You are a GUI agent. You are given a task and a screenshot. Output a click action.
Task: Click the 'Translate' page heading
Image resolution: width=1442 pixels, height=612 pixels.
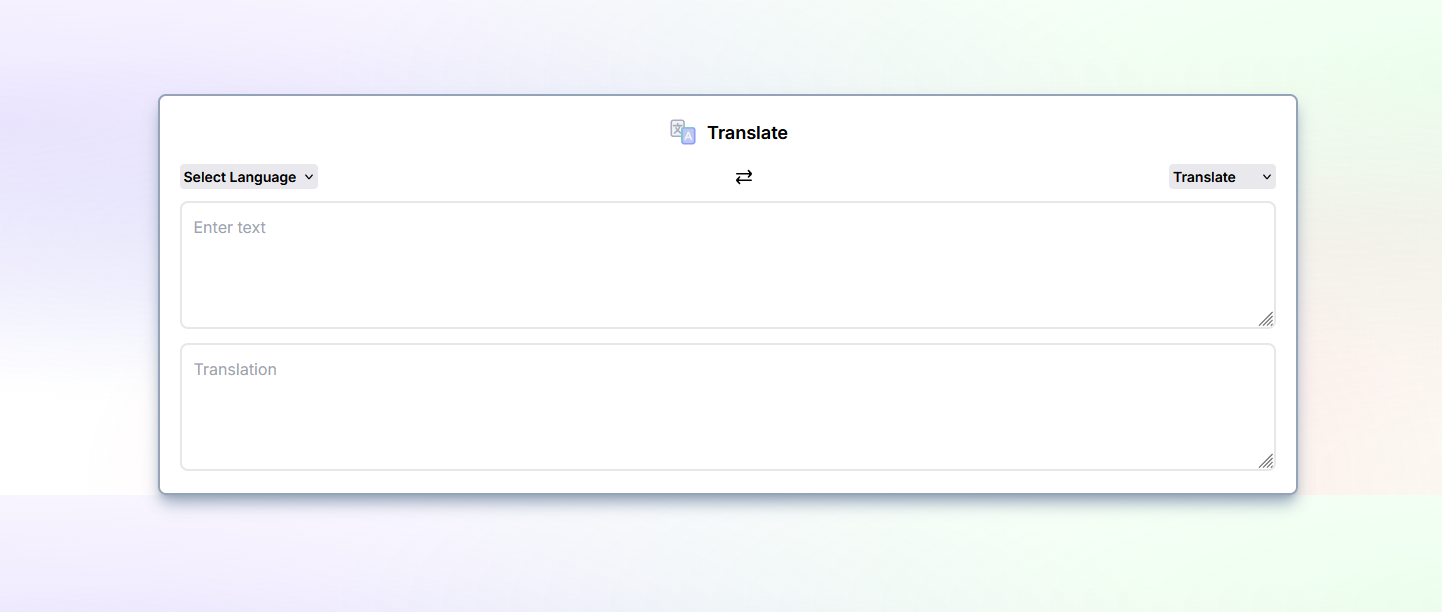(x=747, y=132)
